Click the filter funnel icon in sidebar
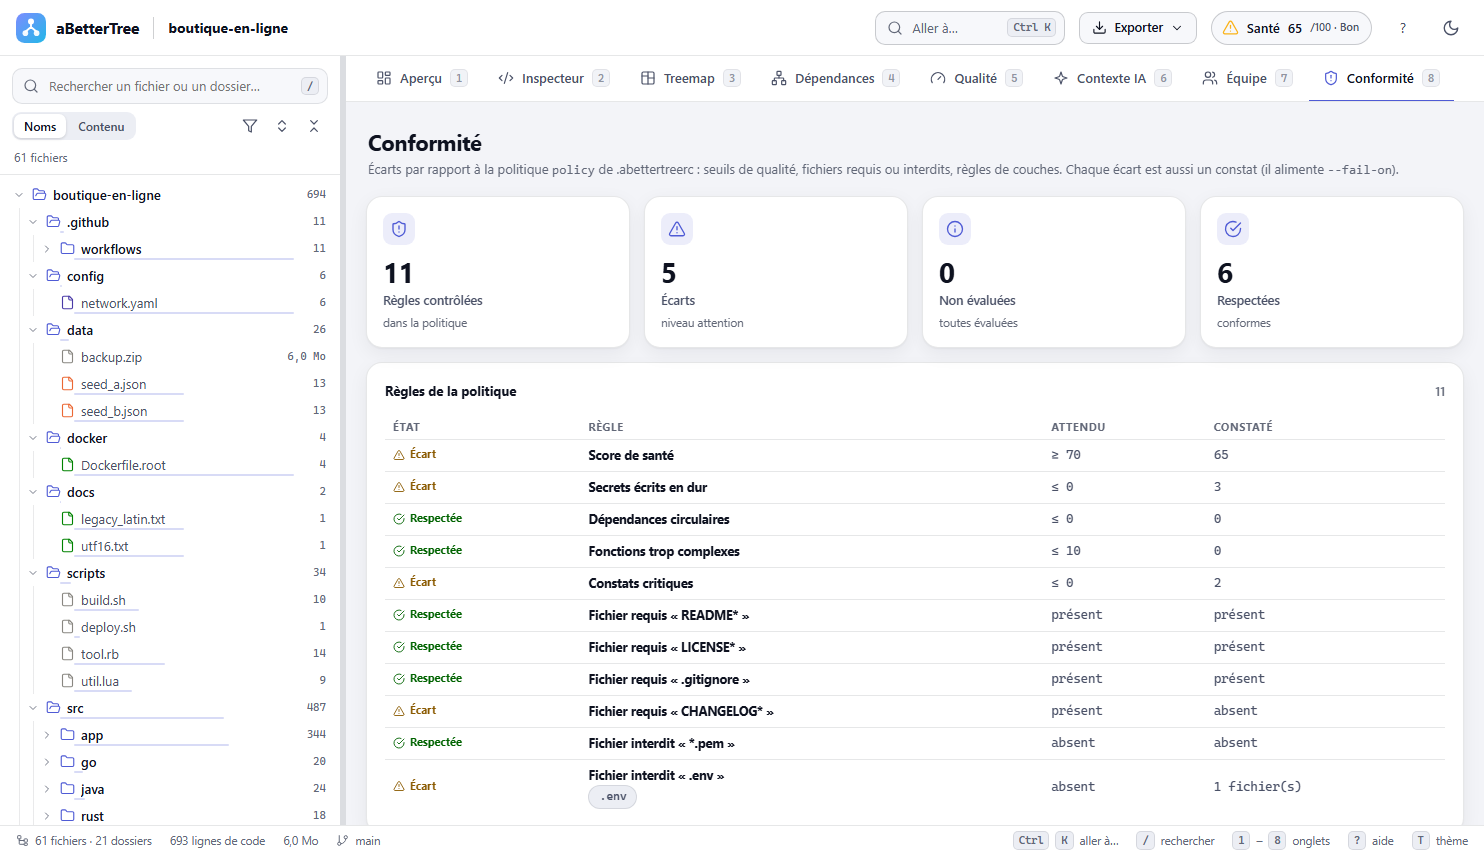1484x855 pixels. pyautogui.click(x=250, y=126)
